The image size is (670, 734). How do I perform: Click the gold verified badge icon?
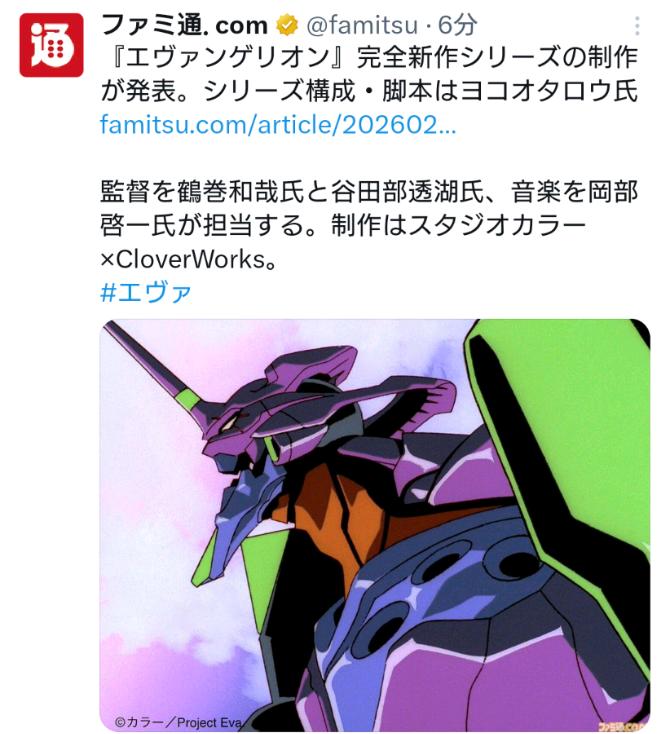coord(287,25)
